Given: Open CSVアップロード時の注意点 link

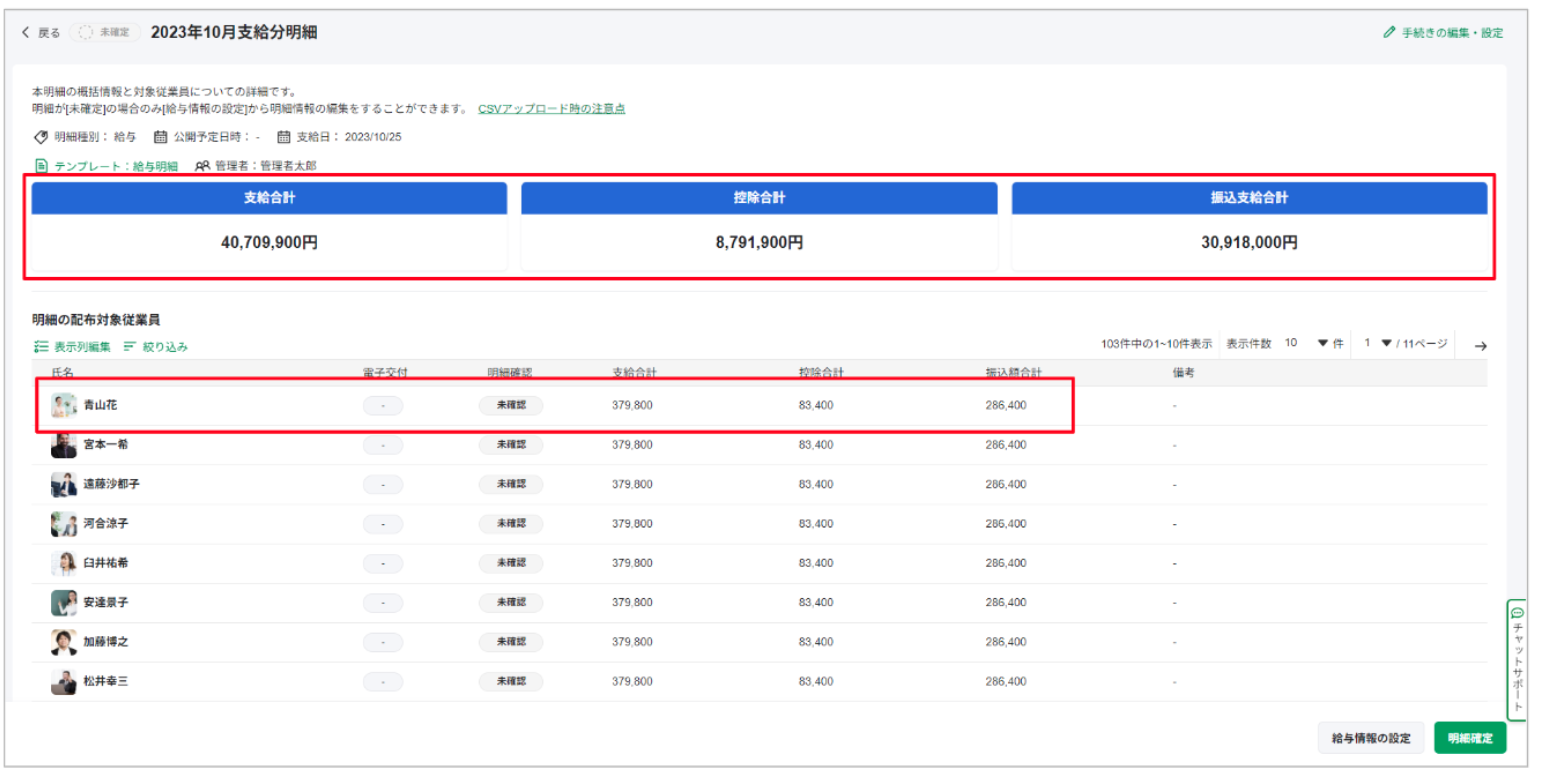Looking at the screenshot, I should [x=551, y=108].
